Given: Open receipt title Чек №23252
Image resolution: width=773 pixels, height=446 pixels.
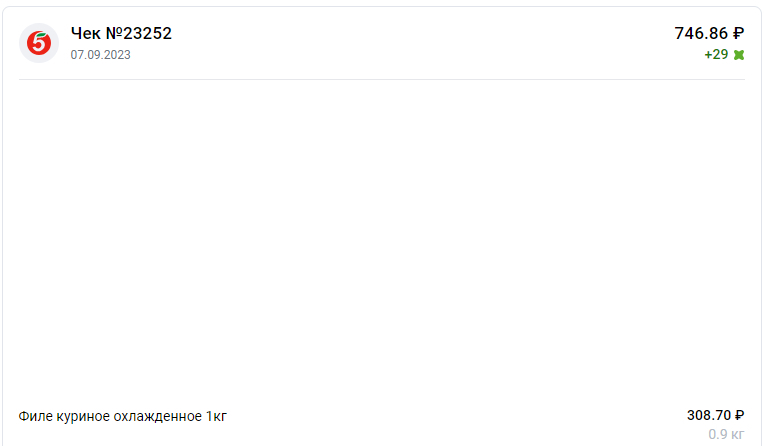Looking at the screenshot, I should (121, 33).
